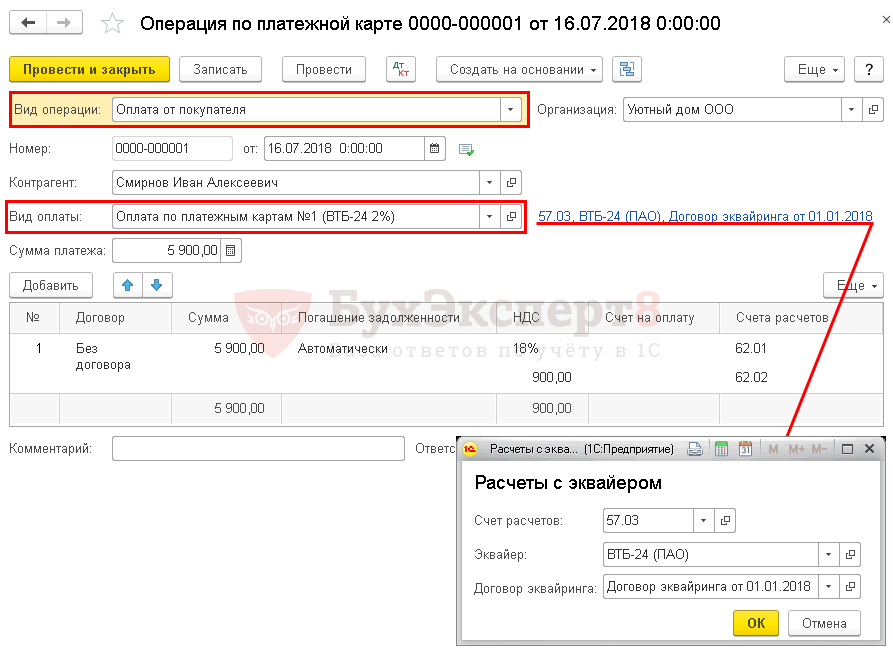Open the Дт/Кт postings icon
Image resolution: width=893 pixels, height=648 pixels.
(x=401, y=69)
